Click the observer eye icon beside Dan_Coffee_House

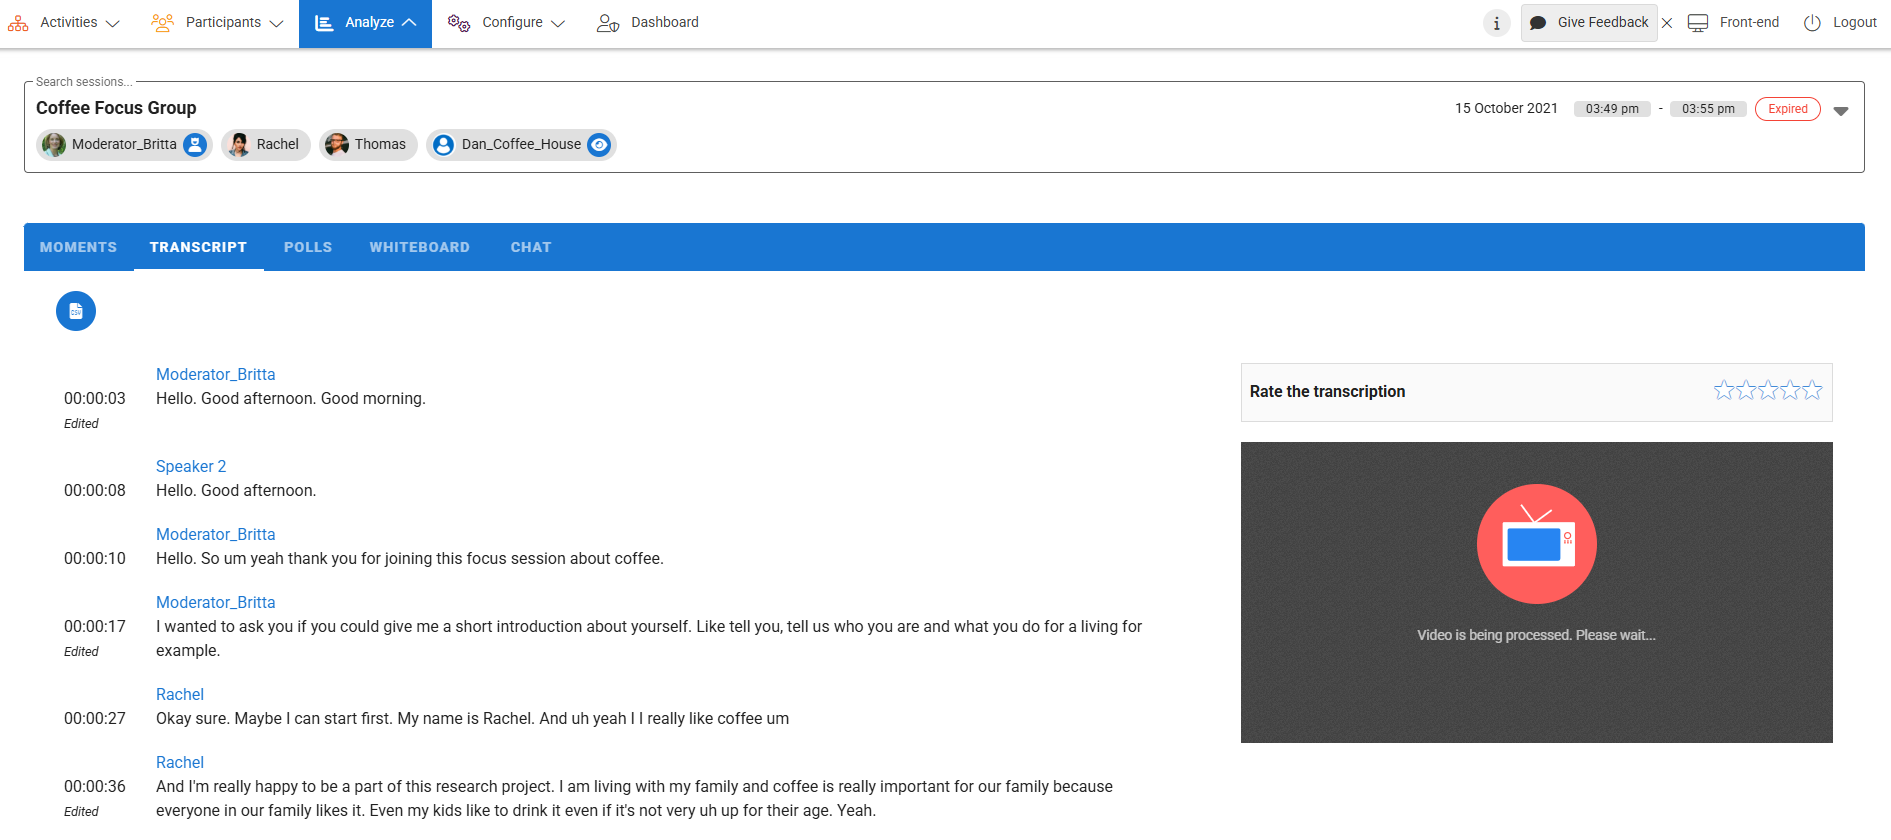click(x=599, y=145)
